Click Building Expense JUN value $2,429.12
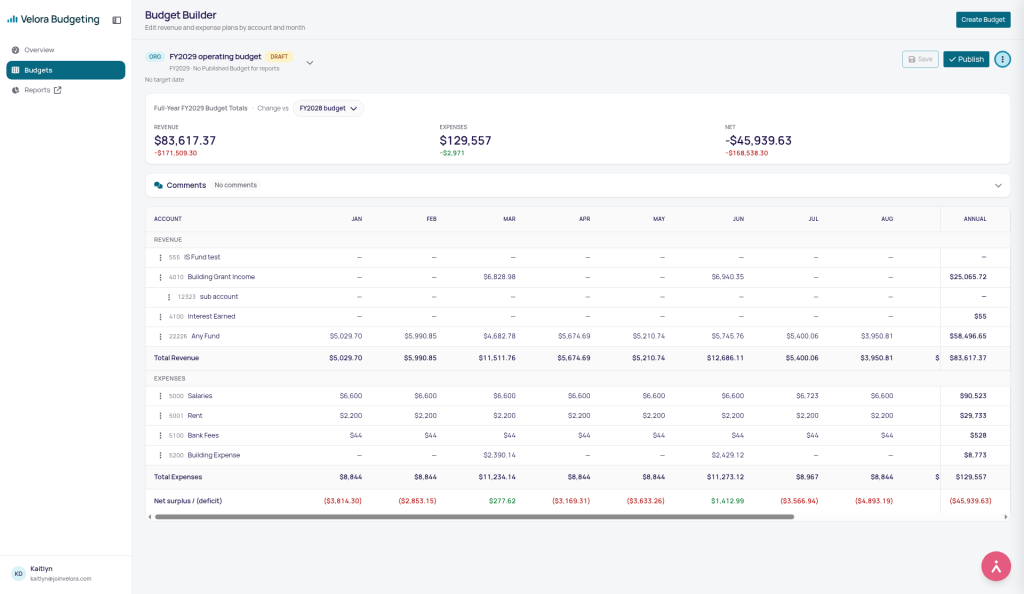1024x594 pixels. tap(728, 455)
